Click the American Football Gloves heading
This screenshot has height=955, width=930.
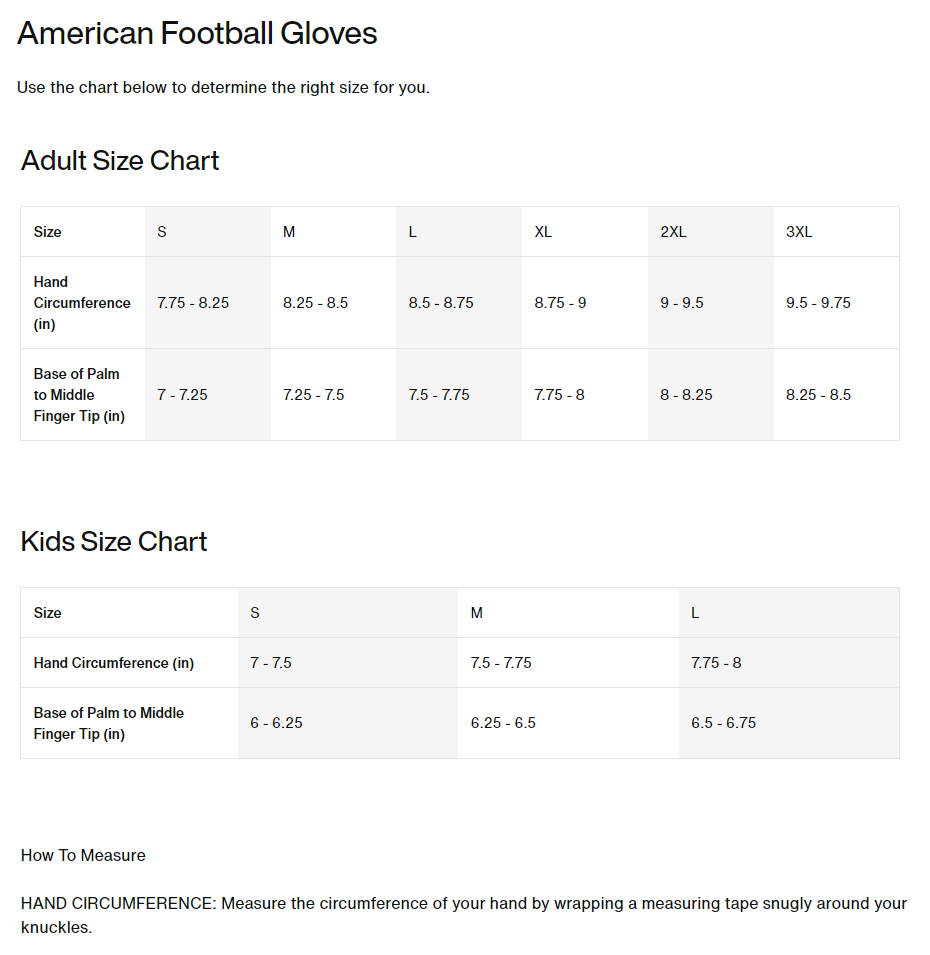[197, 33]
